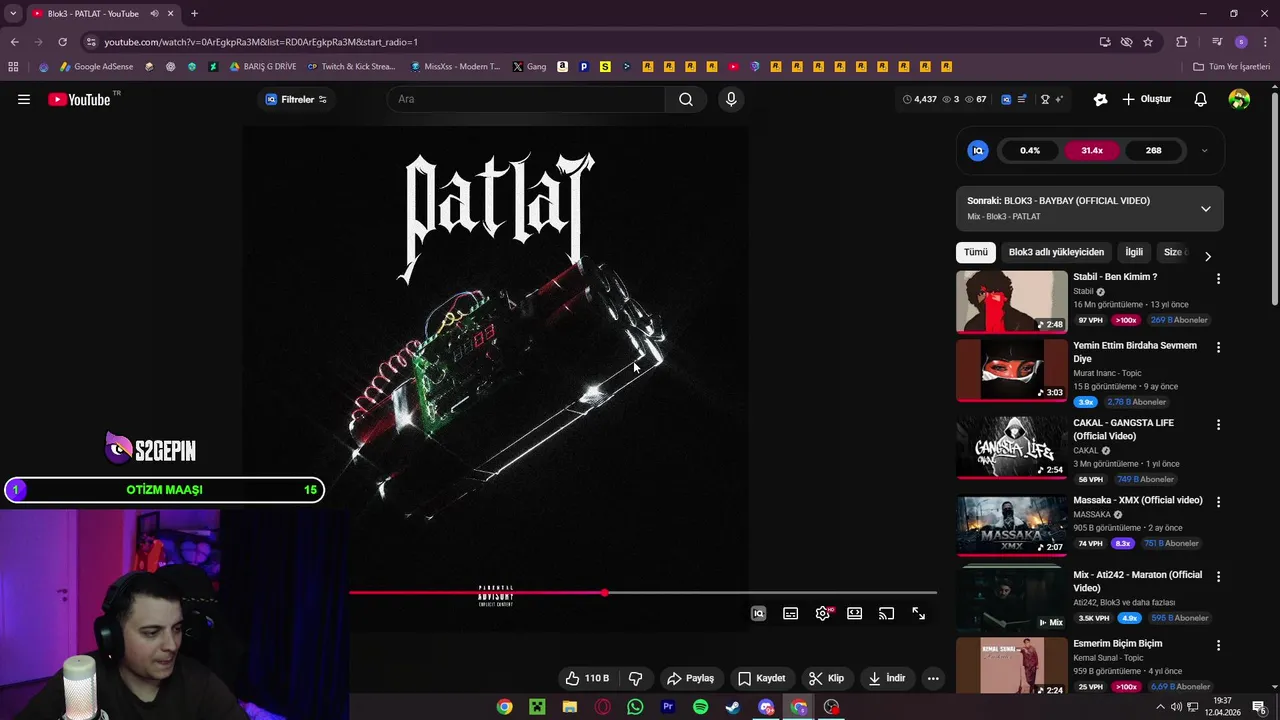This screenshot has height=720, width=1280.
Task: Start voice search with the microphone icon
Action: [731, 99]
